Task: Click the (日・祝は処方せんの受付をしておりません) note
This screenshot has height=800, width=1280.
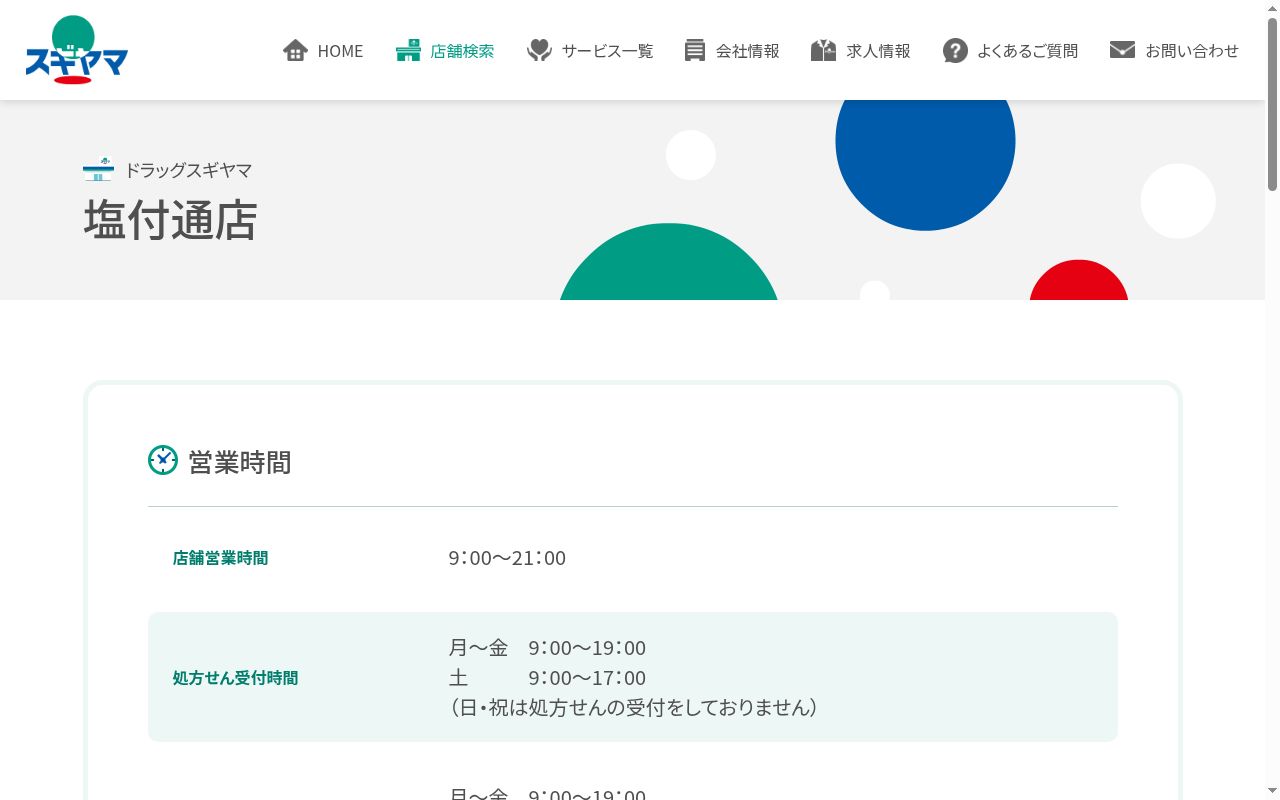Action: tap(634, 708)
